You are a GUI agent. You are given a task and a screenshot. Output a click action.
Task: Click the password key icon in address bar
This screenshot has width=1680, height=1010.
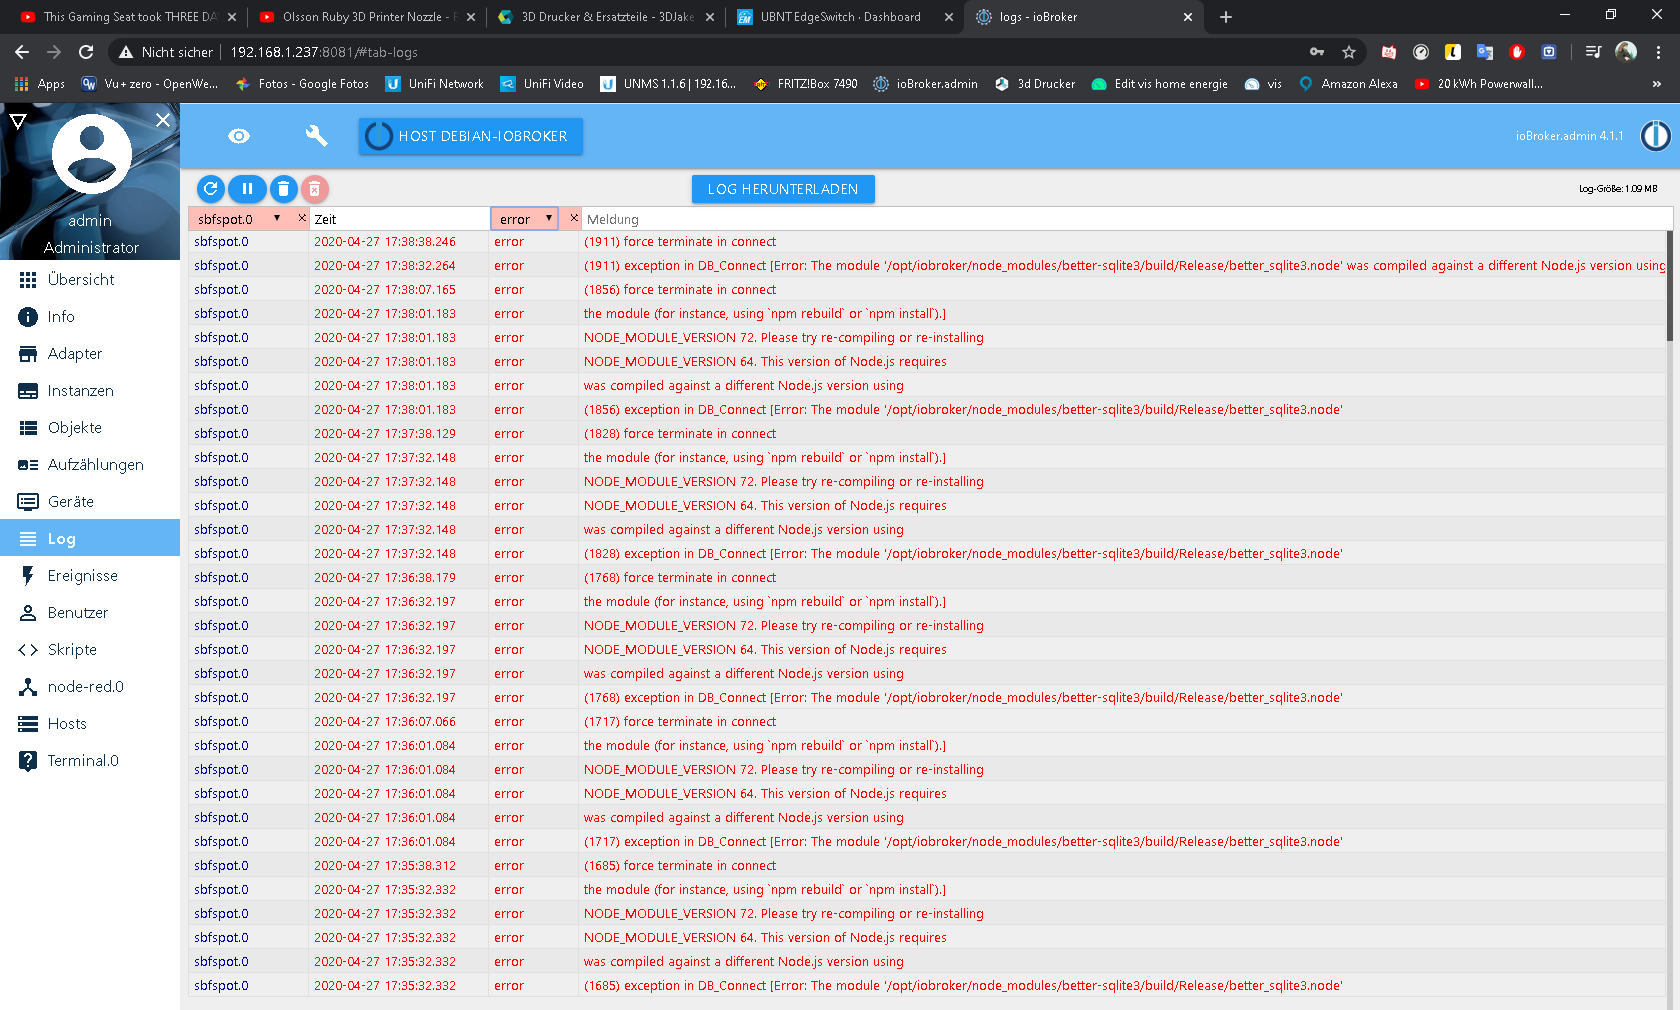tap(1317, 52)
